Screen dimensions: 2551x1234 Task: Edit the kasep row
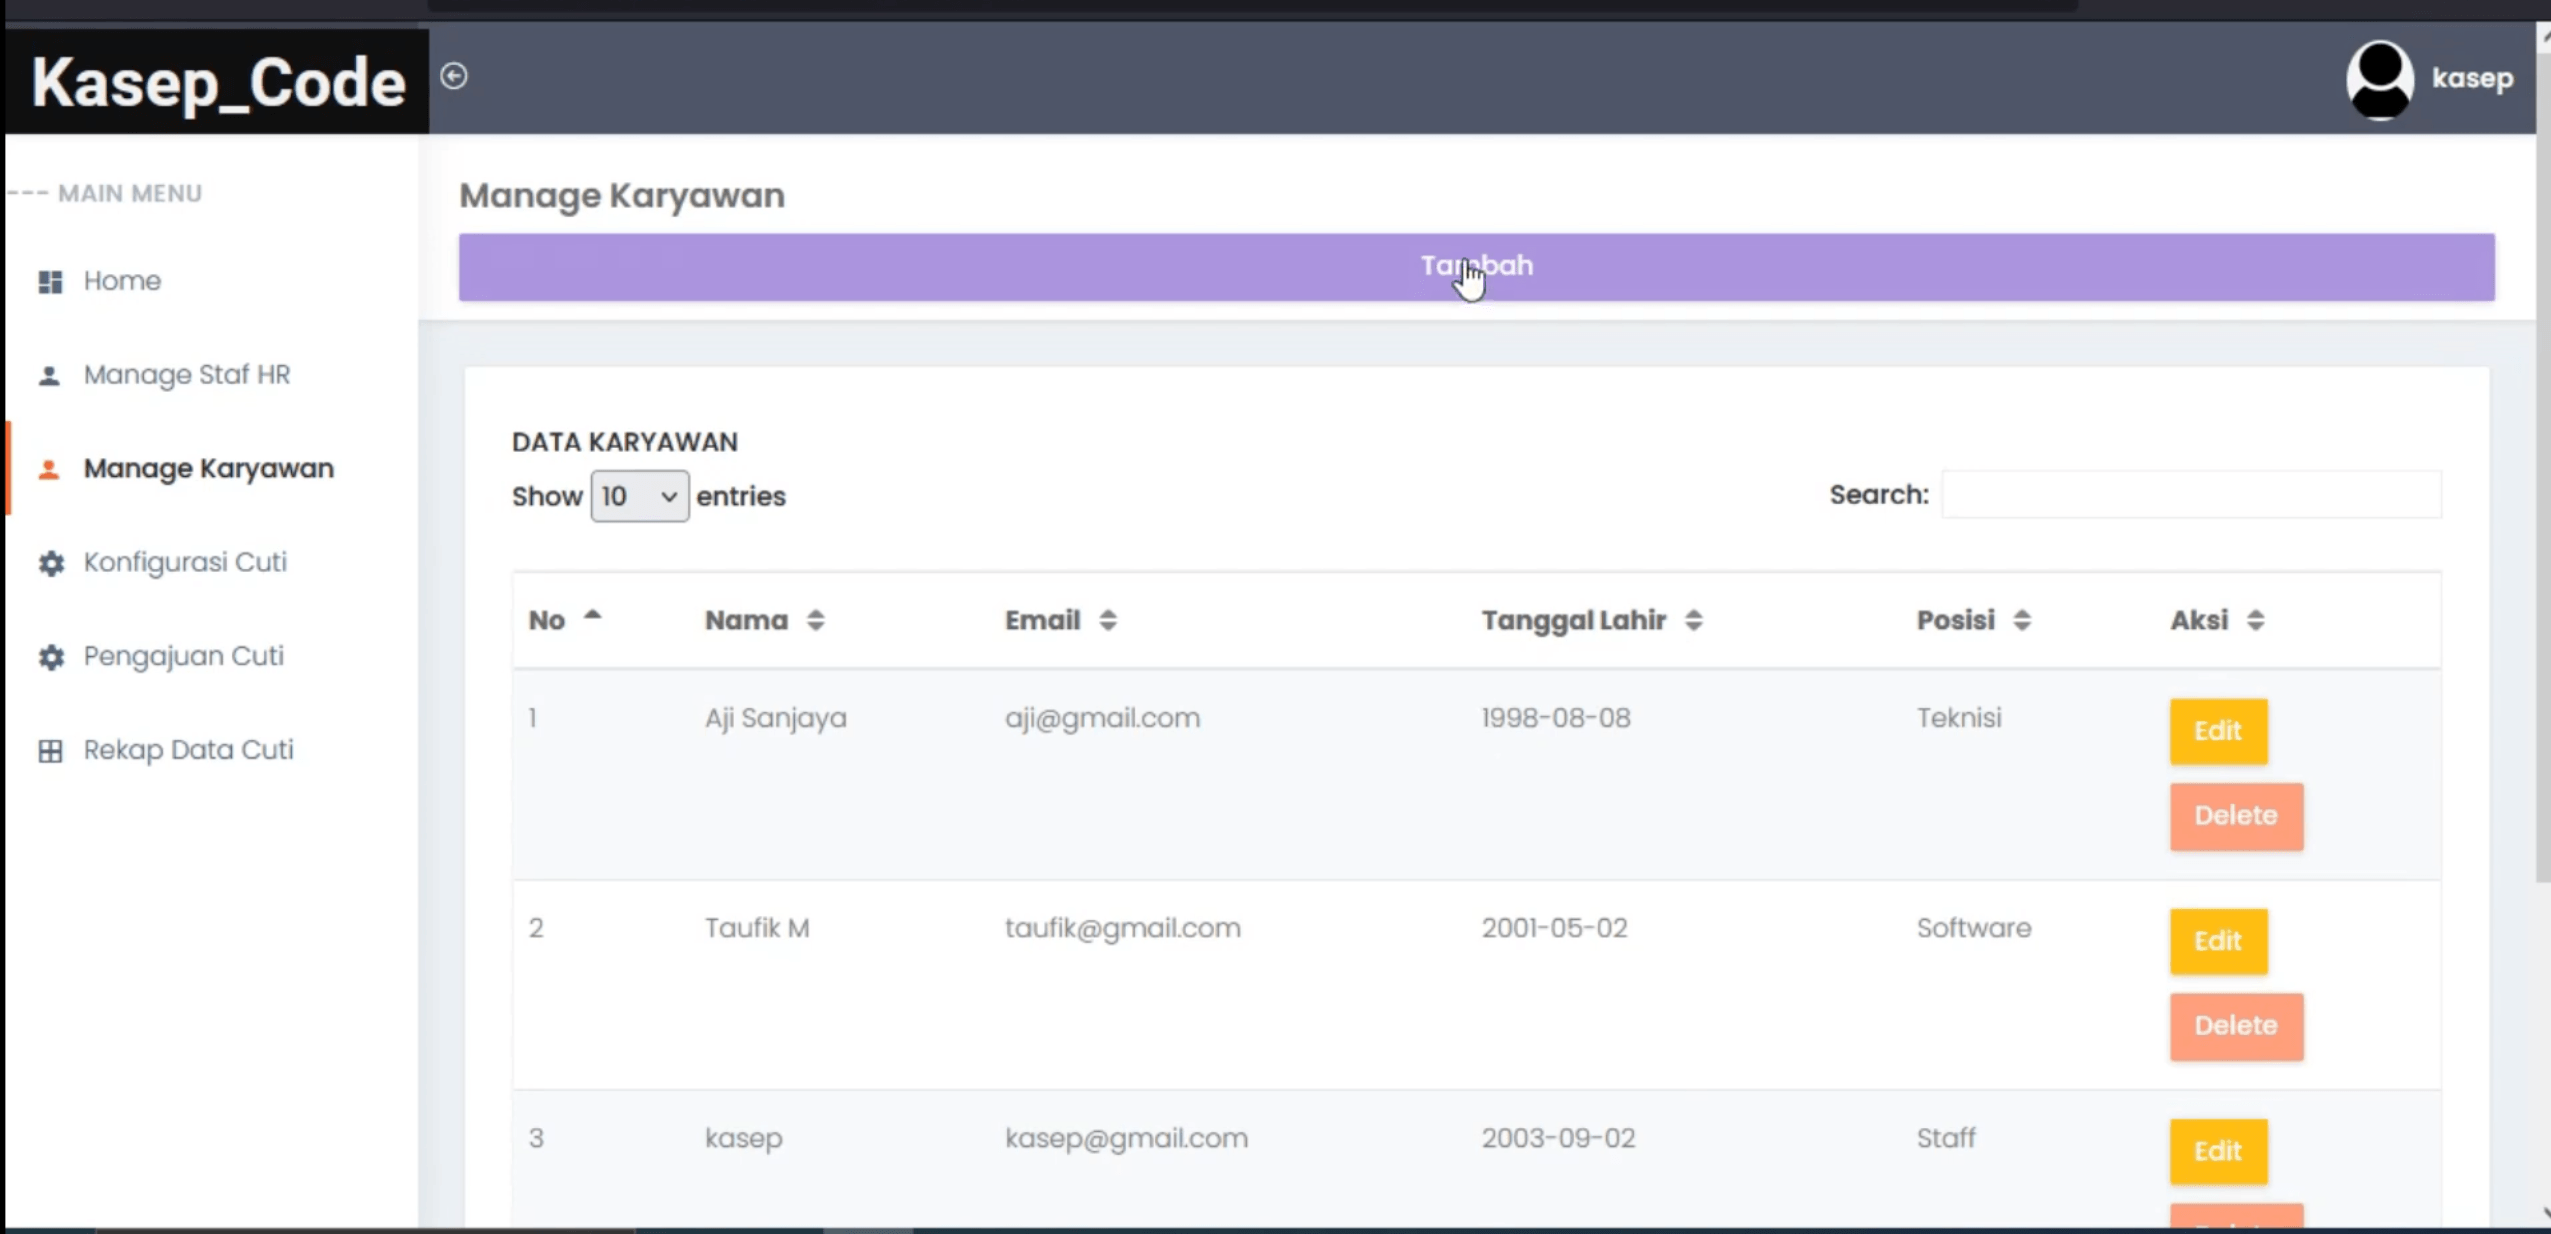click(2218, 1151)
